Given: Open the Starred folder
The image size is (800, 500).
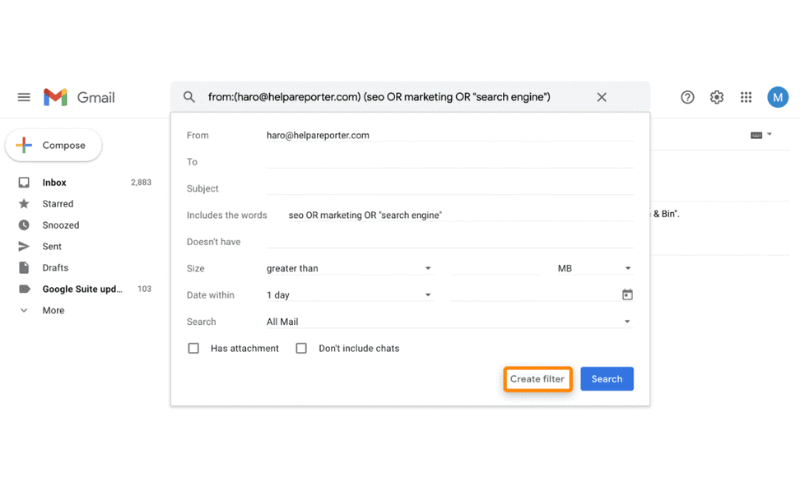Looking at the screenshot, I should (58, 204).
